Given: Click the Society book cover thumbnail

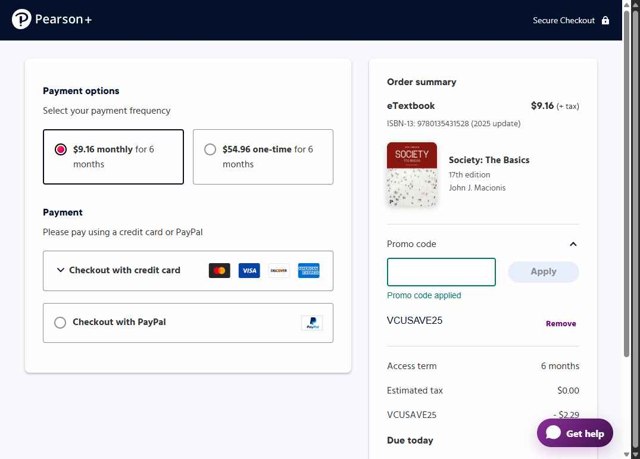Looking at the screenshot, I should tap(412, 174).
